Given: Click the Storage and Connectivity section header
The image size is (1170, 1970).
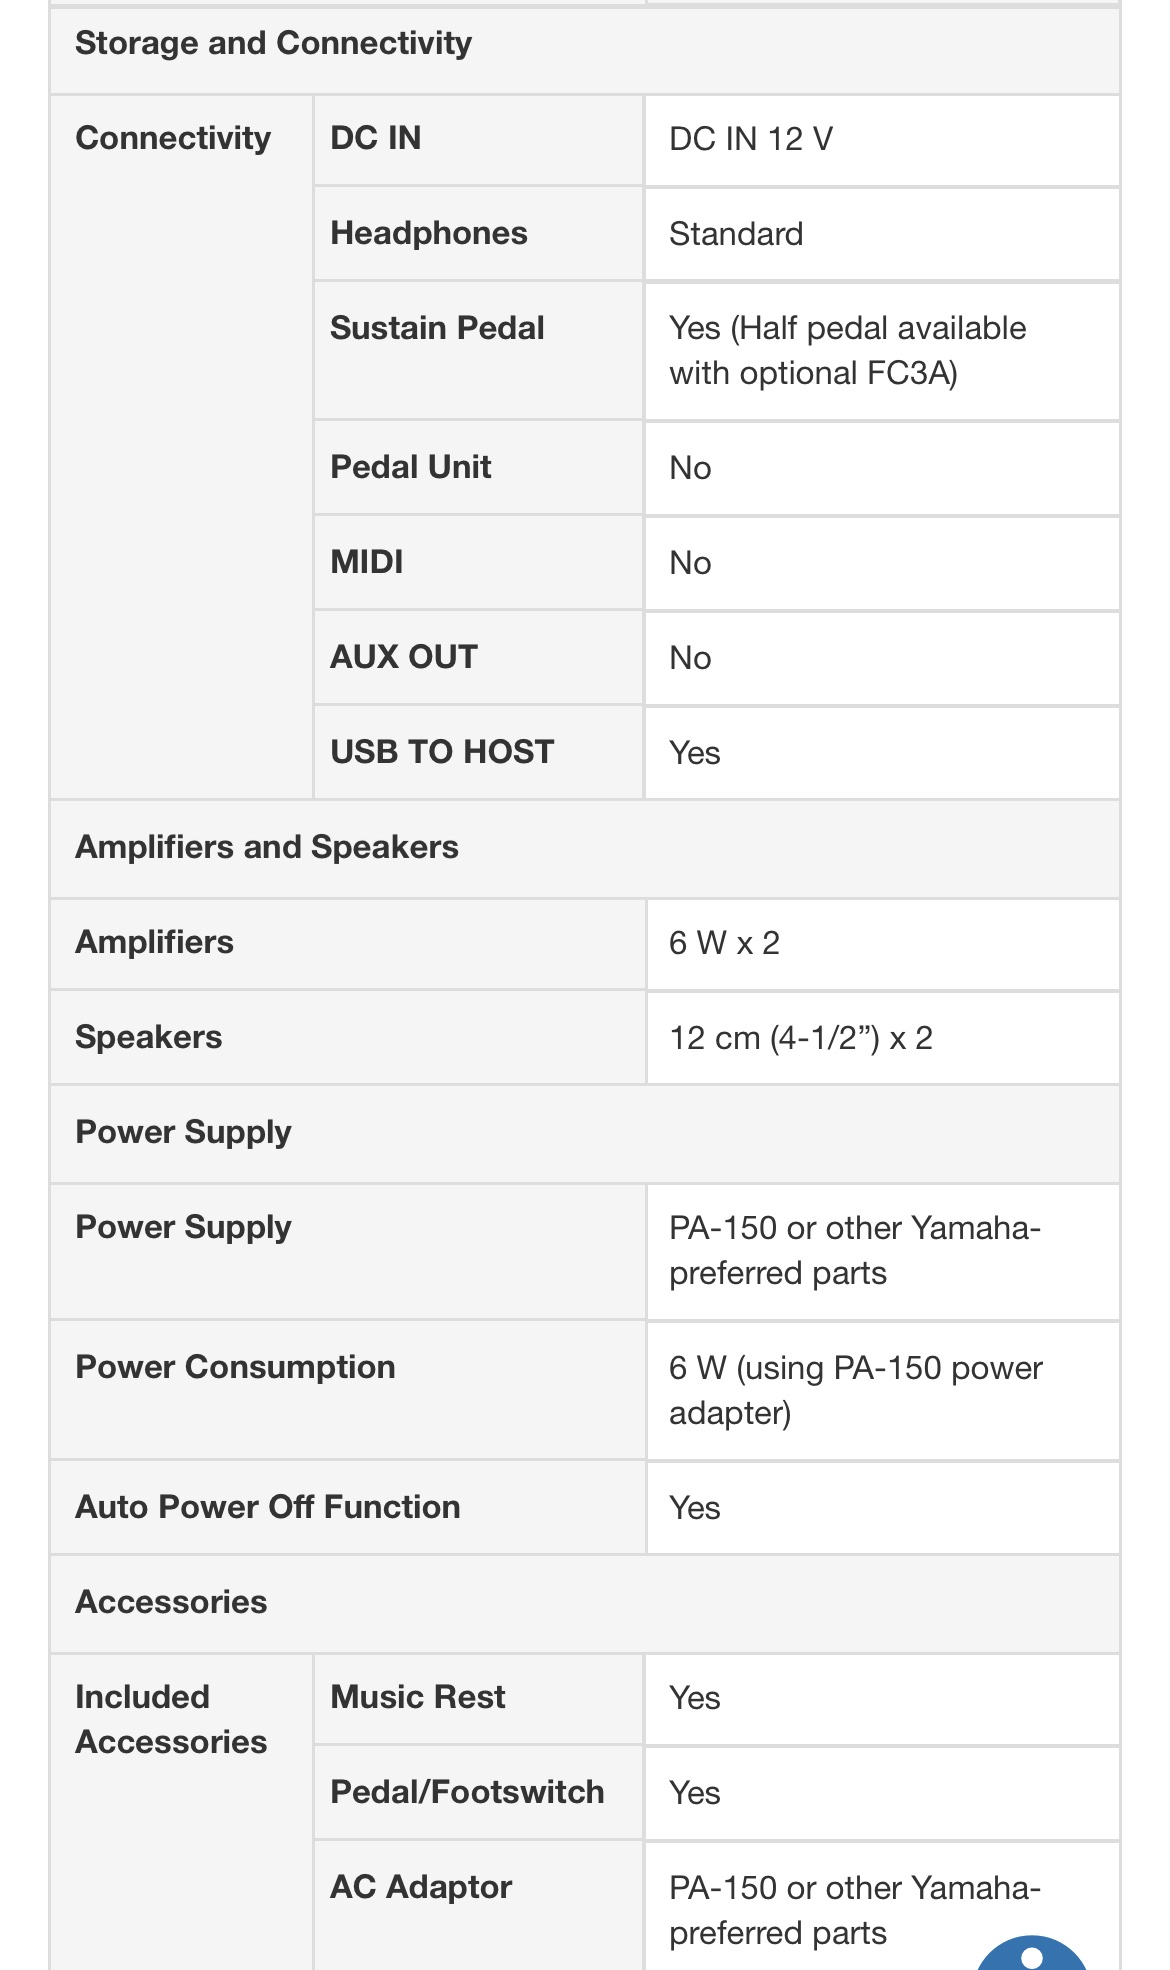Looking at the screenshot, I should pyautogui.click(x=273, y=43).
